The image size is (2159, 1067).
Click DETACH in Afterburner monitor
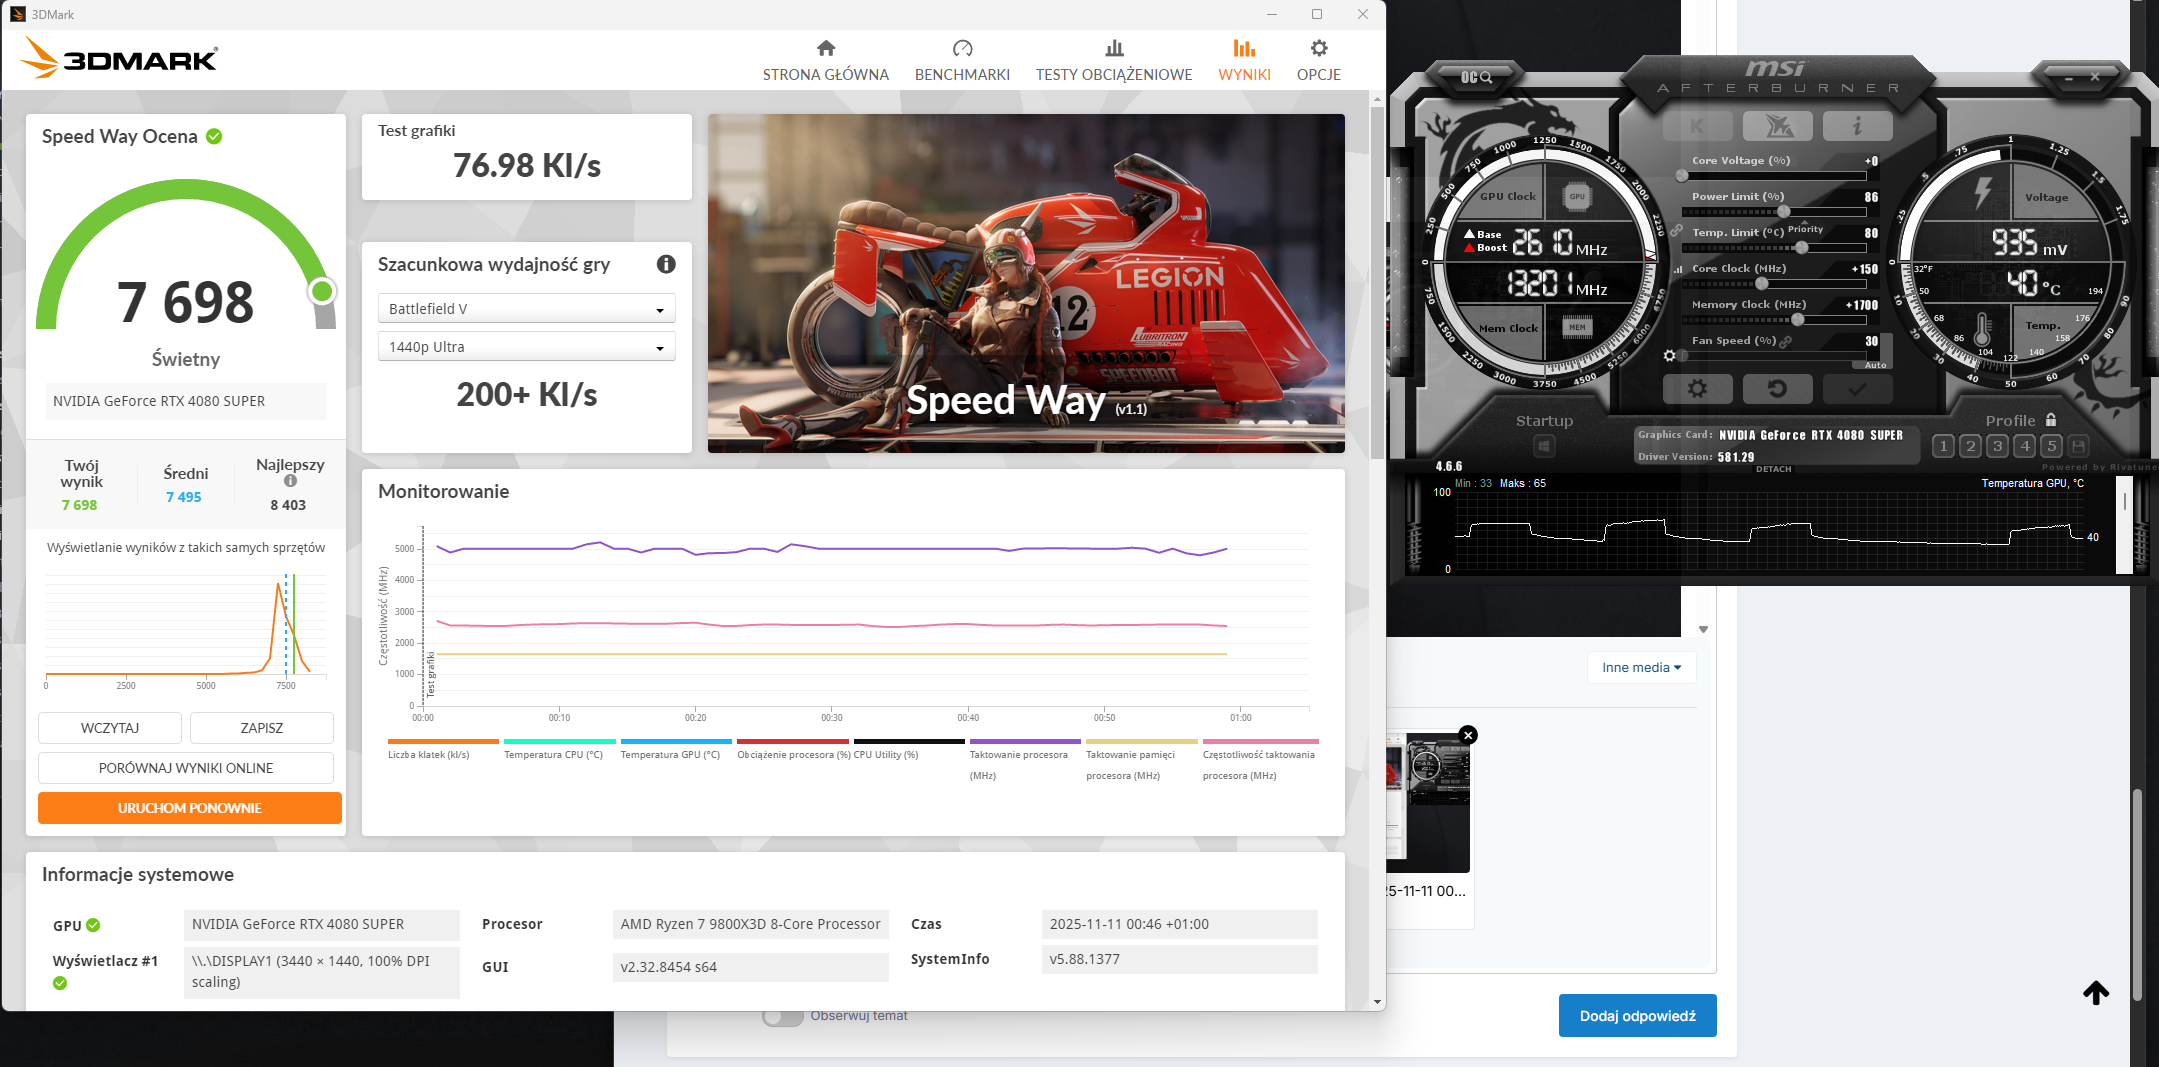point(1774,469)
